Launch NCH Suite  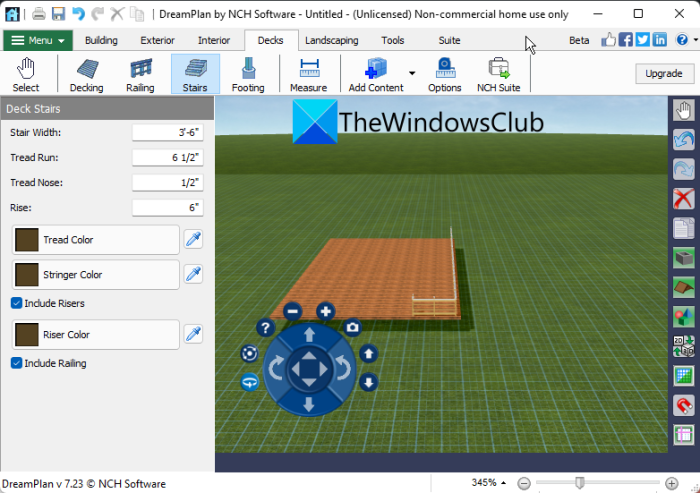pyautogui.click(x=499, y=74)
